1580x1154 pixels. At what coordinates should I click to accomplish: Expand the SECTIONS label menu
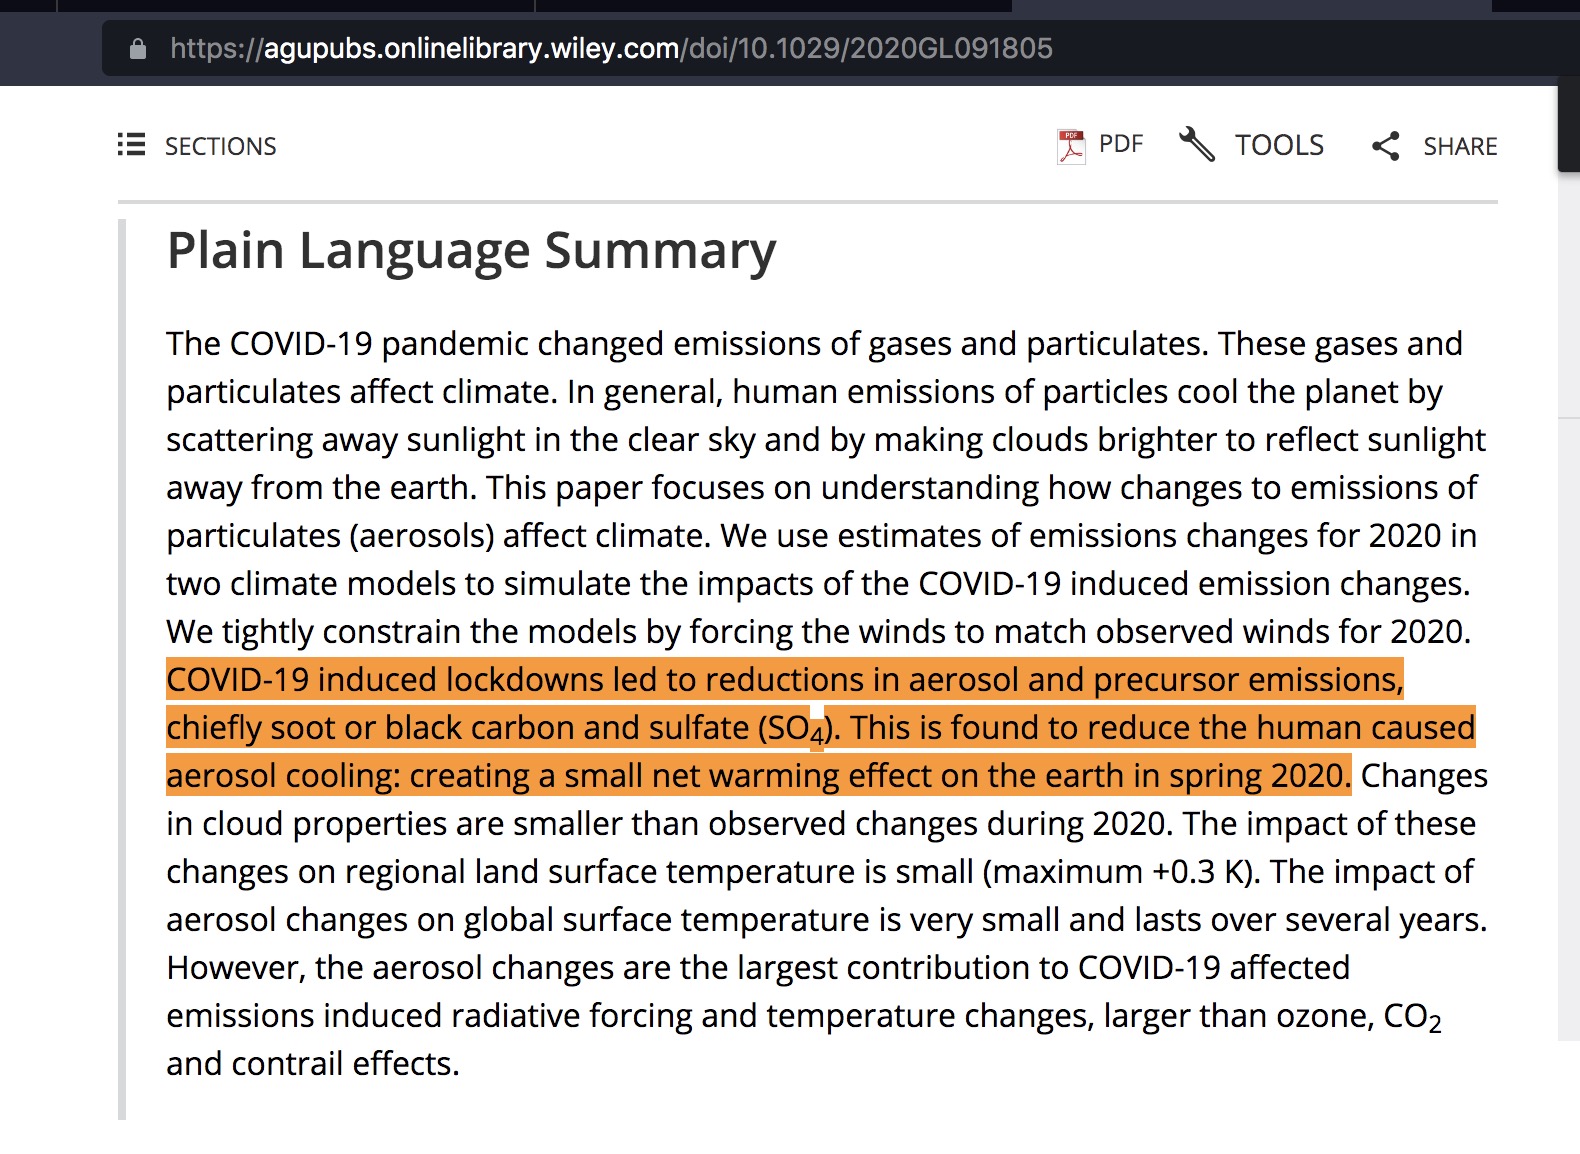(220, 147)
